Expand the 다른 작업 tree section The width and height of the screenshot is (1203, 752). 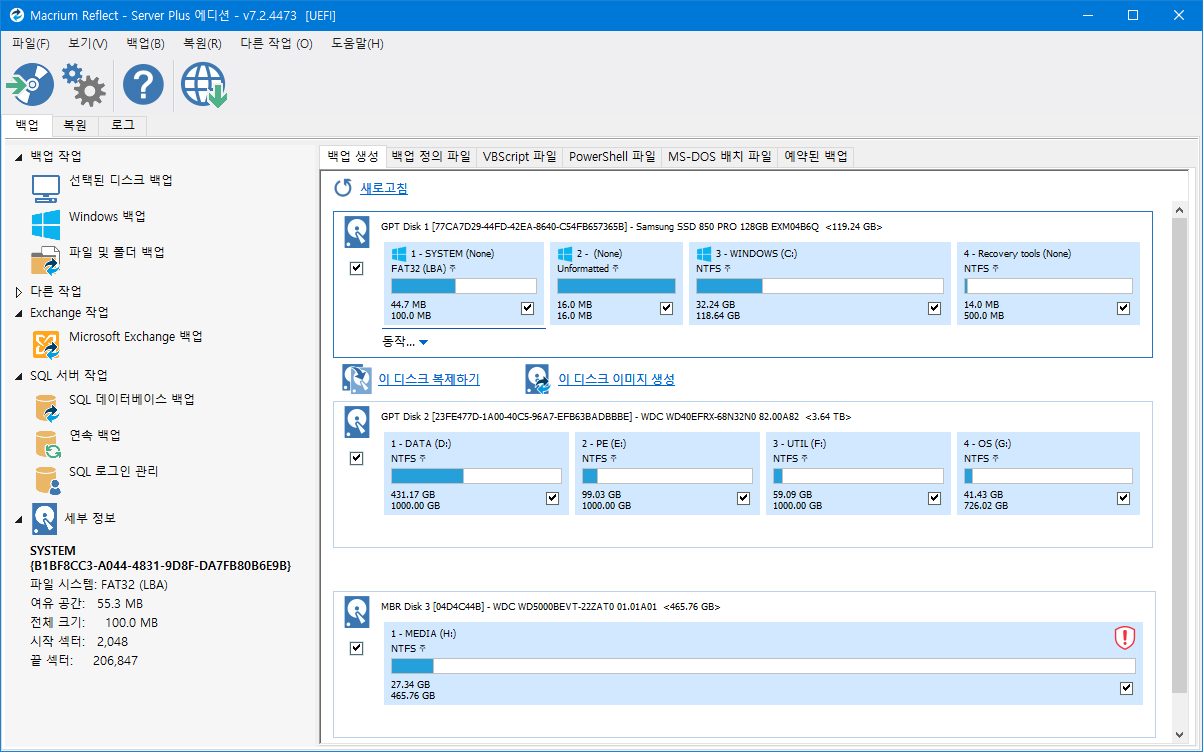18,292
